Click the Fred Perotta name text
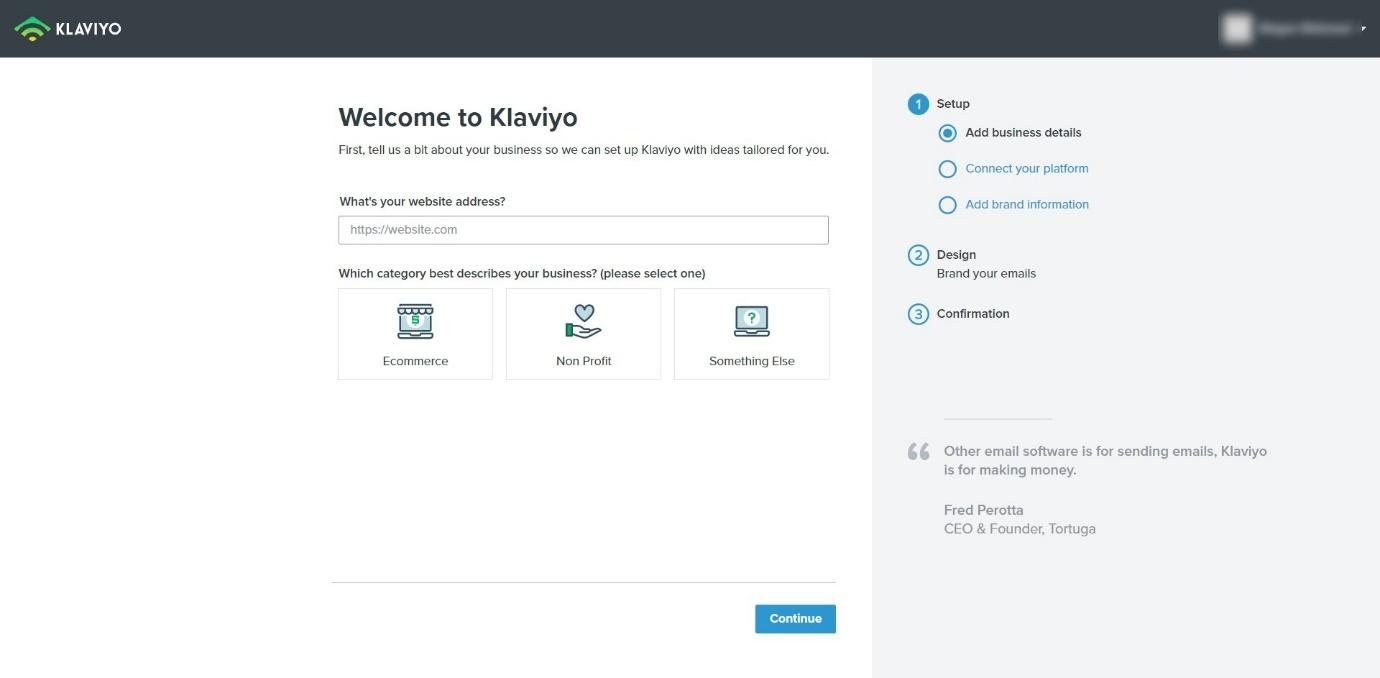The height and width of the screenshot is (678, 1380). point(984,510)
